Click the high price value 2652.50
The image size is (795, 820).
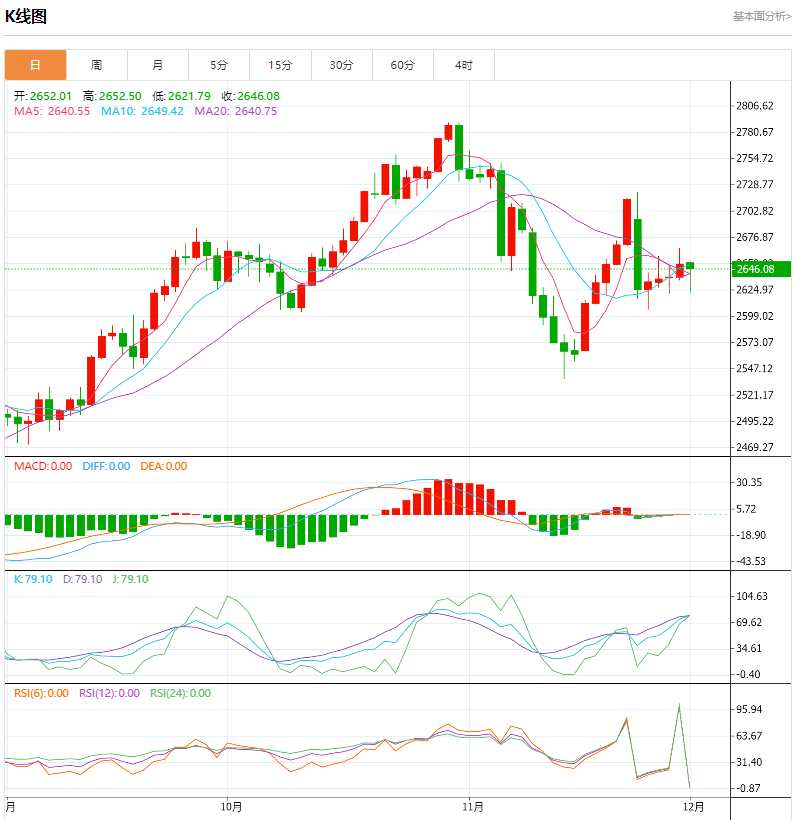coord(120,96)
